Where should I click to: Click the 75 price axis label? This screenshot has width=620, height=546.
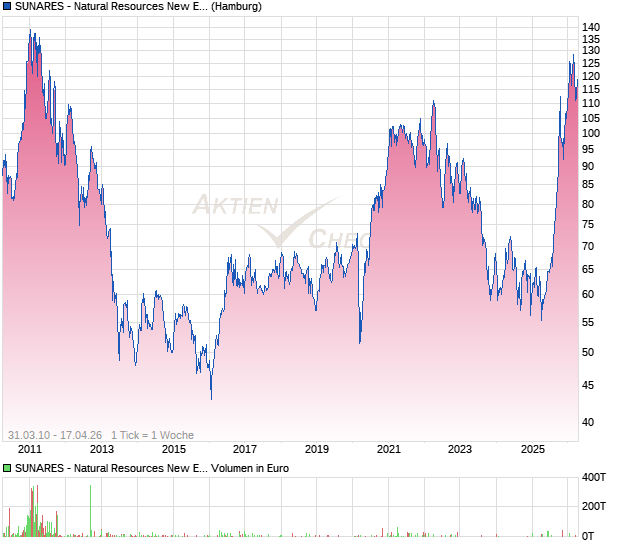588,225
